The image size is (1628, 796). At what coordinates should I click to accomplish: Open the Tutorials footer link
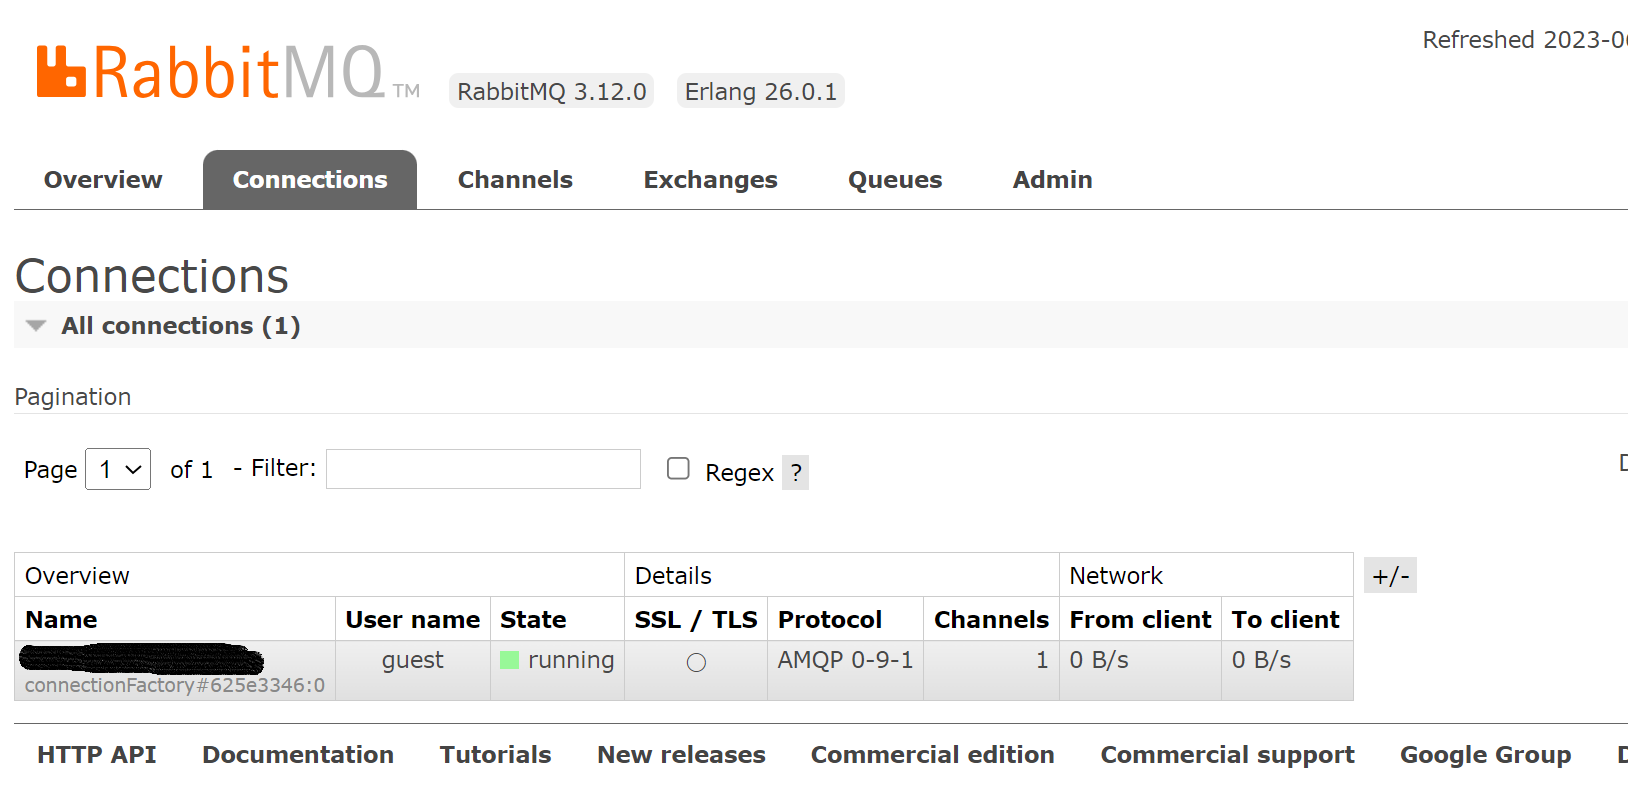[x=495, y=755]
